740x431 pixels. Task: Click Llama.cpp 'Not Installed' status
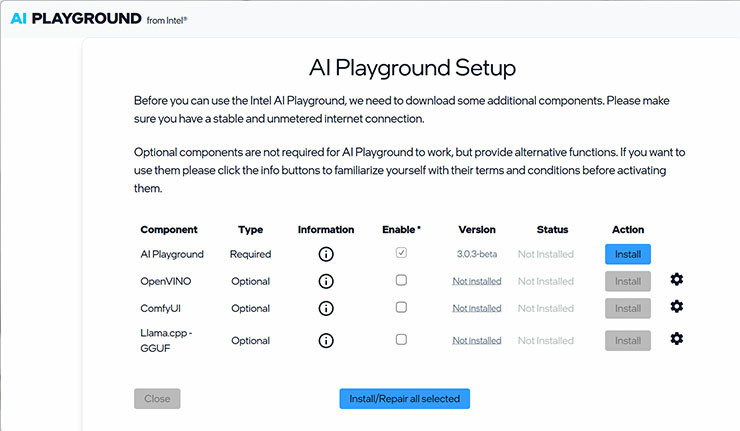[546, 340]
